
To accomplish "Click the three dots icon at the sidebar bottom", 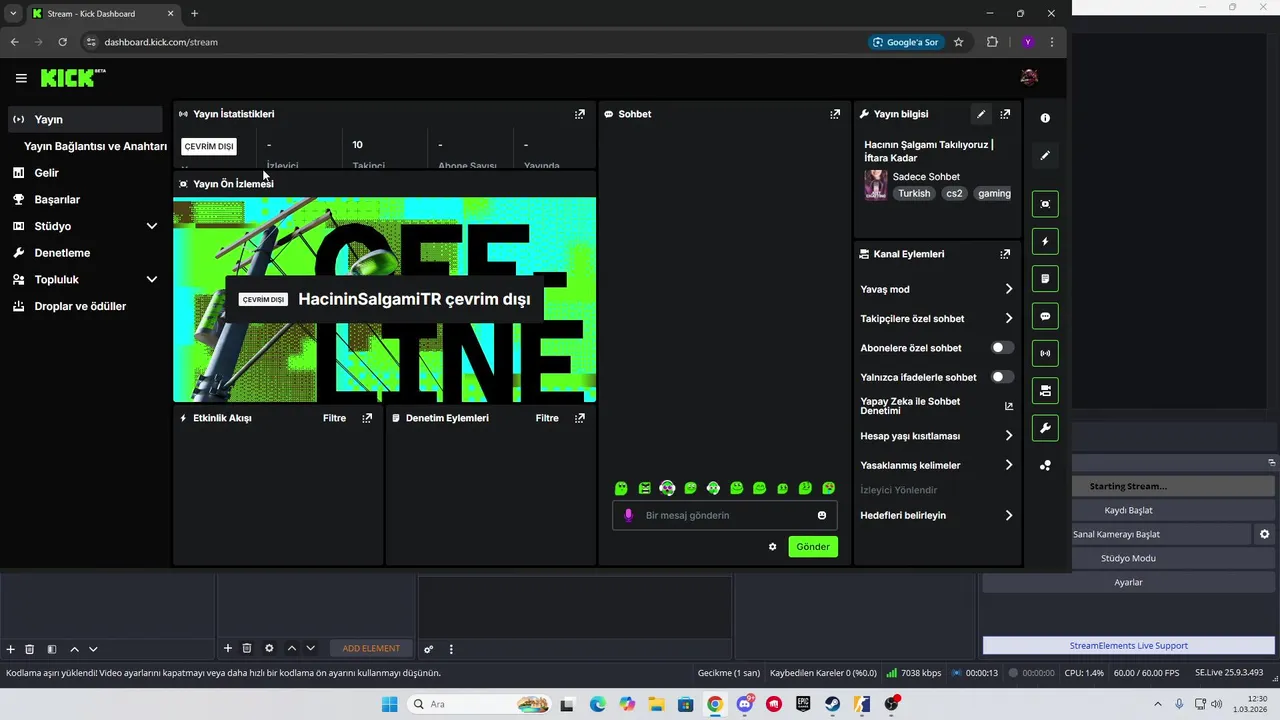I will (x=1045, y=465).
